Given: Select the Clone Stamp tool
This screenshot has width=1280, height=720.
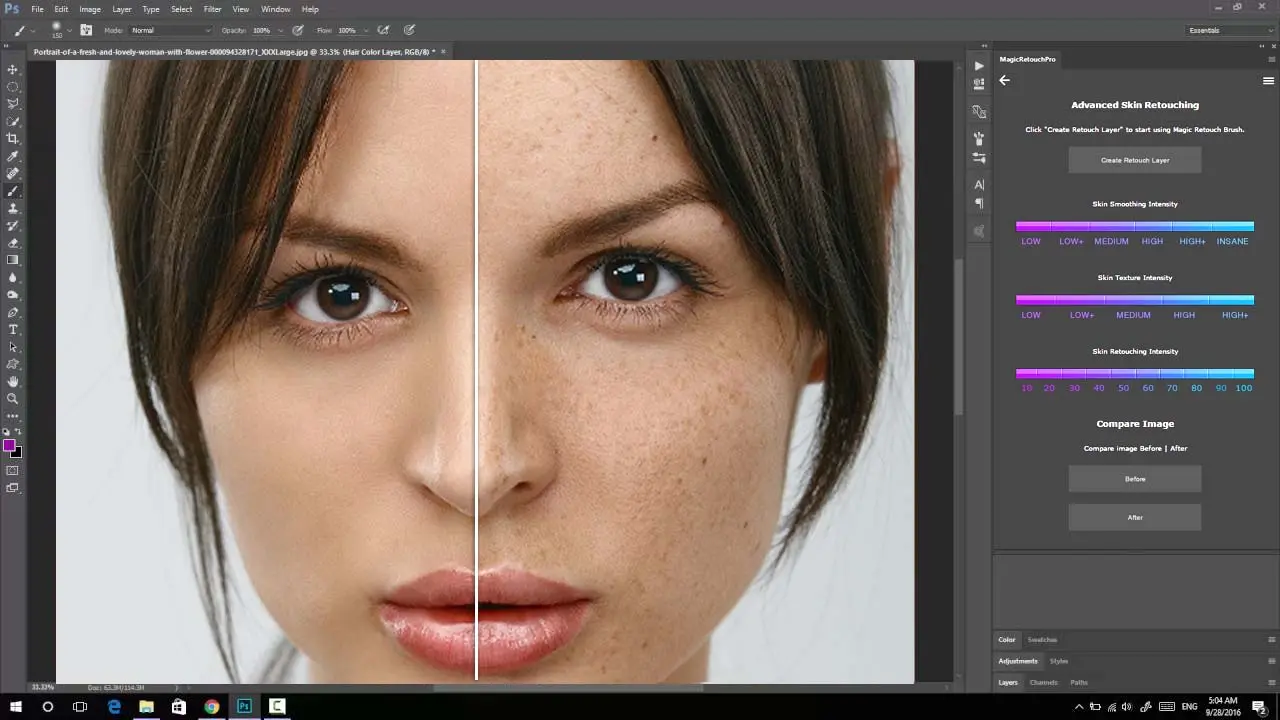Looking at the screenshot, I should click(13, 208).
